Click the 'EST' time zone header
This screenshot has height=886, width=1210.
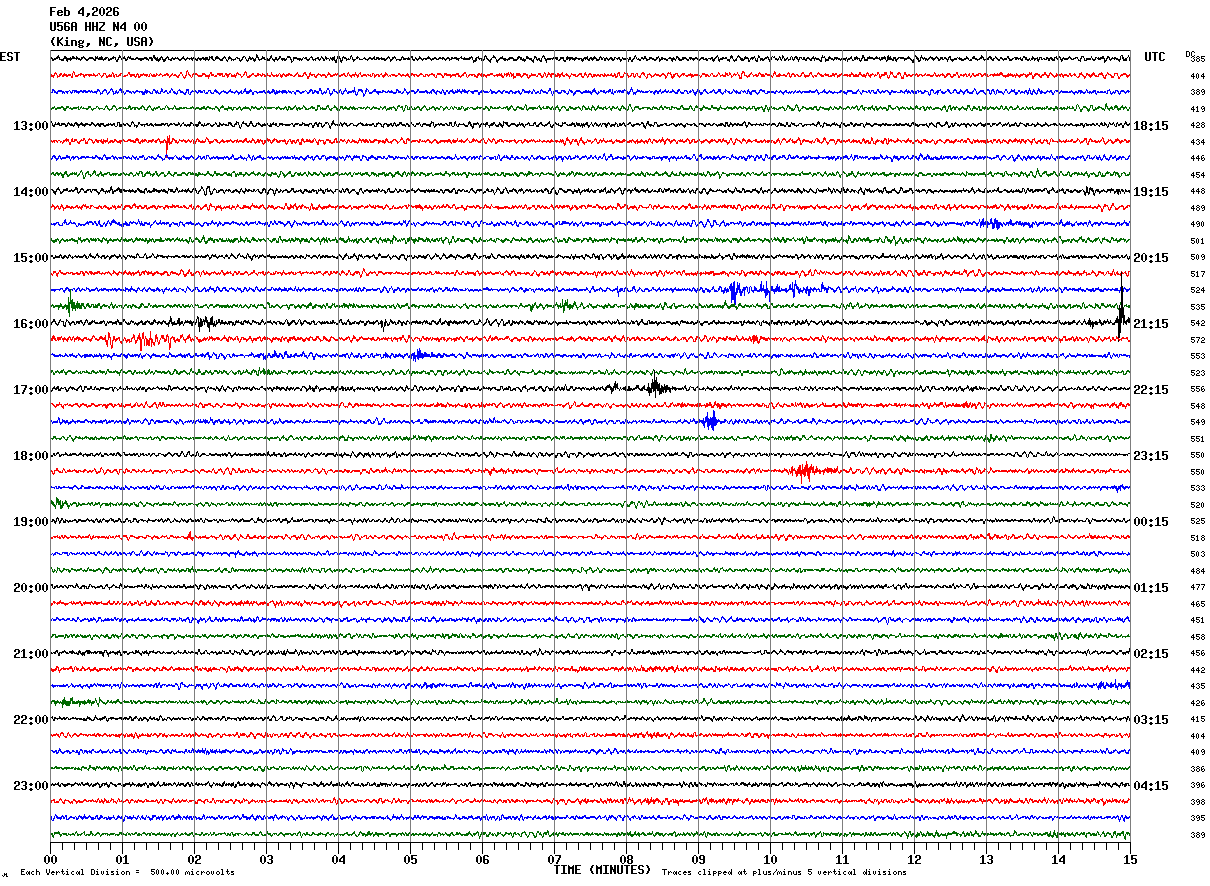point(10,57)
